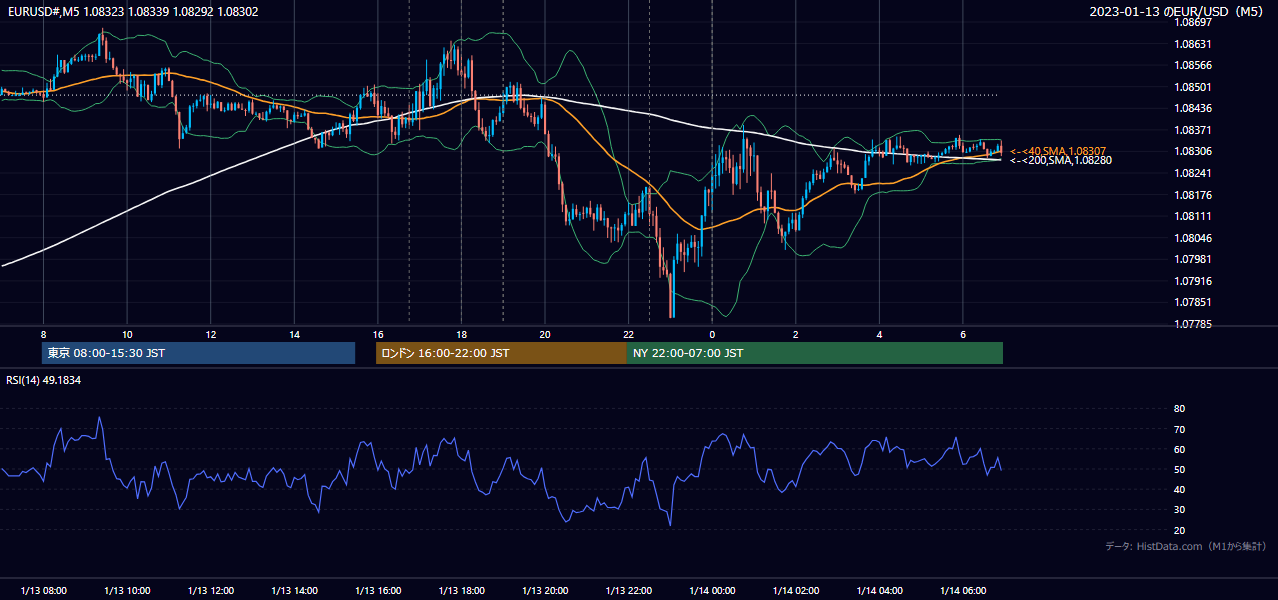Click the '2023-01-13 のEUR/USD (M5)' header label

pos(1178,12)
